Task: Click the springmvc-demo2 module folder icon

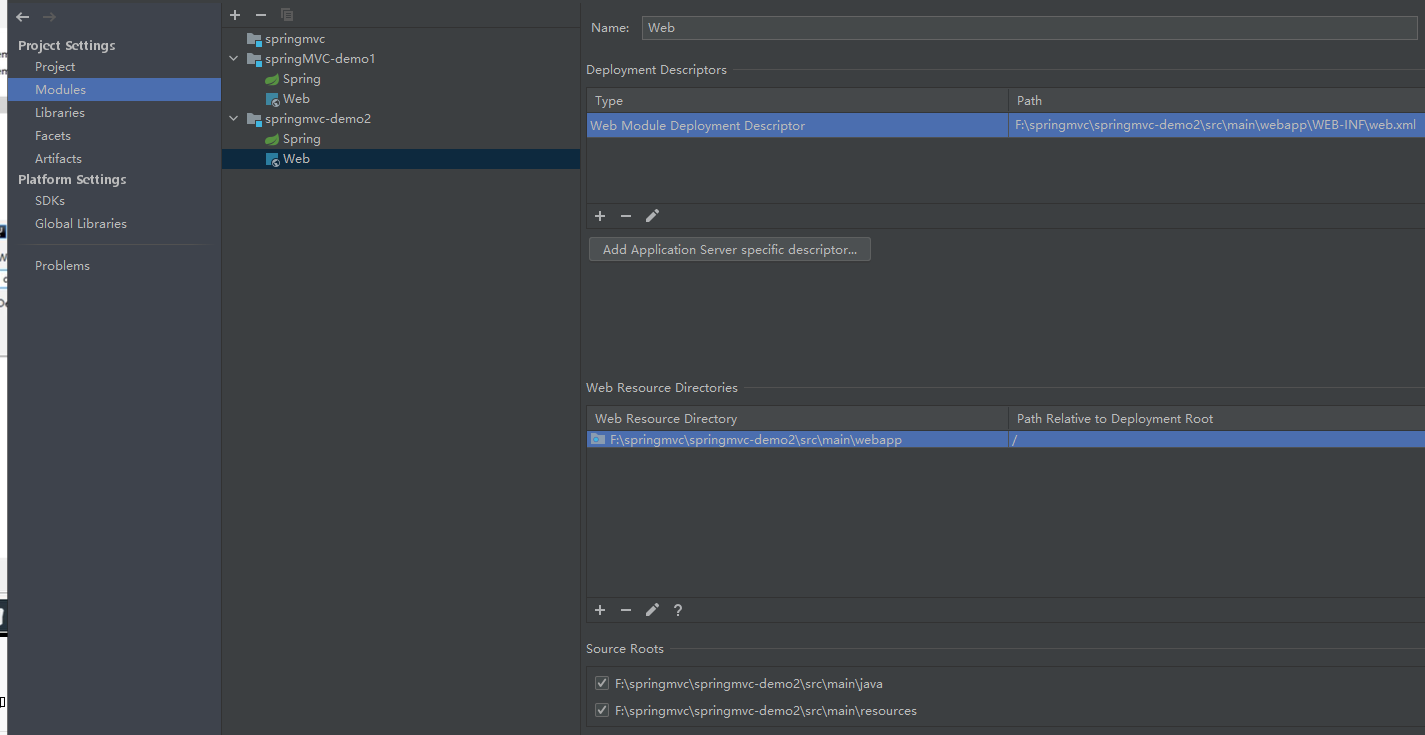Action: (x=254, y=119)
